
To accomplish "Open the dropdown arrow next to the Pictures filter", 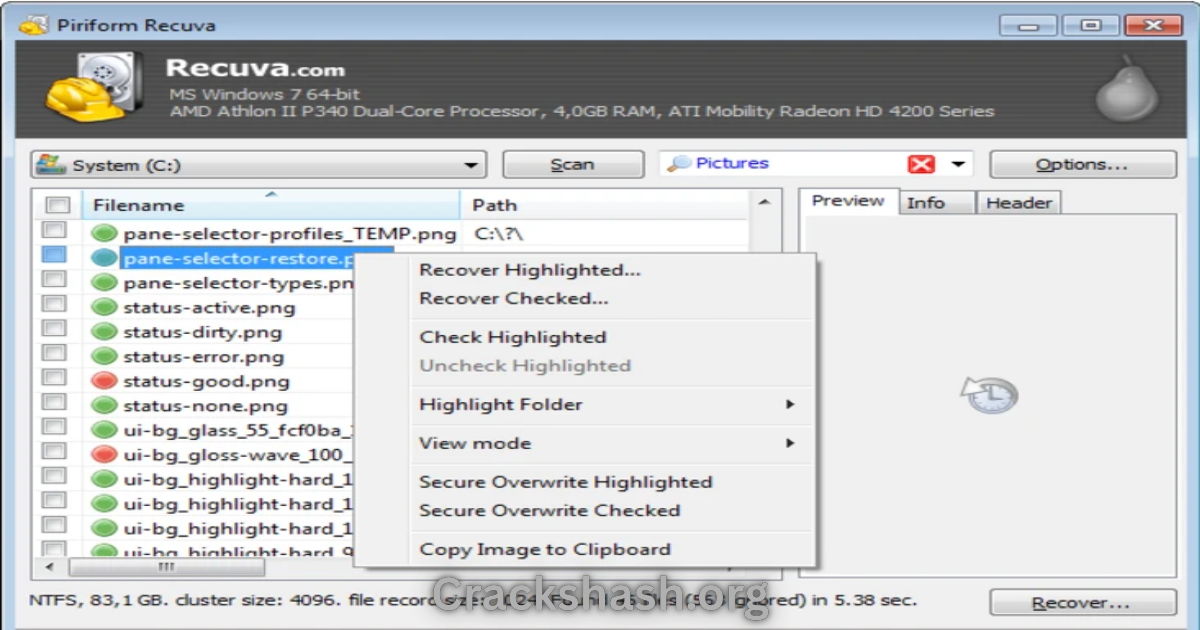I will click(958, 165).
